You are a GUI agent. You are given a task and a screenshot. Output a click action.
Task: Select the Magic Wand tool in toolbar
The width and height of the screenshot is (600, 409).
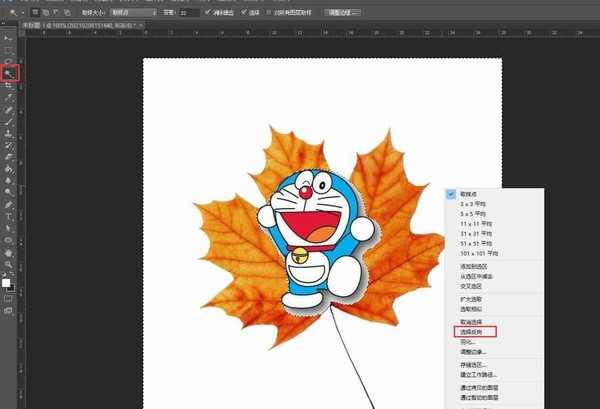coord(9,73)
